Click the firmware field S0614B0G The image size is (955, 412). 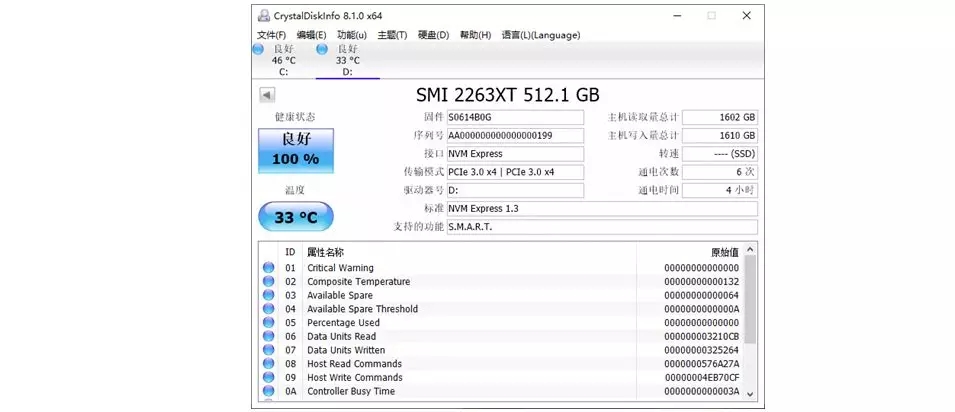(515, 117)
